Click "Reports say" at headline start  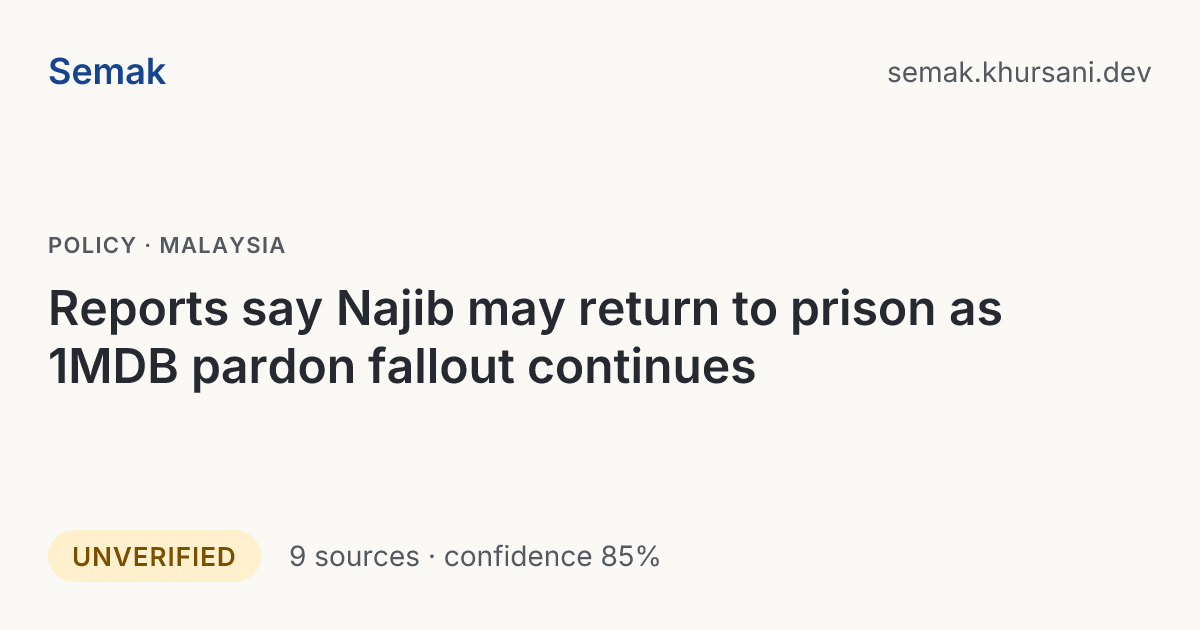184,311
